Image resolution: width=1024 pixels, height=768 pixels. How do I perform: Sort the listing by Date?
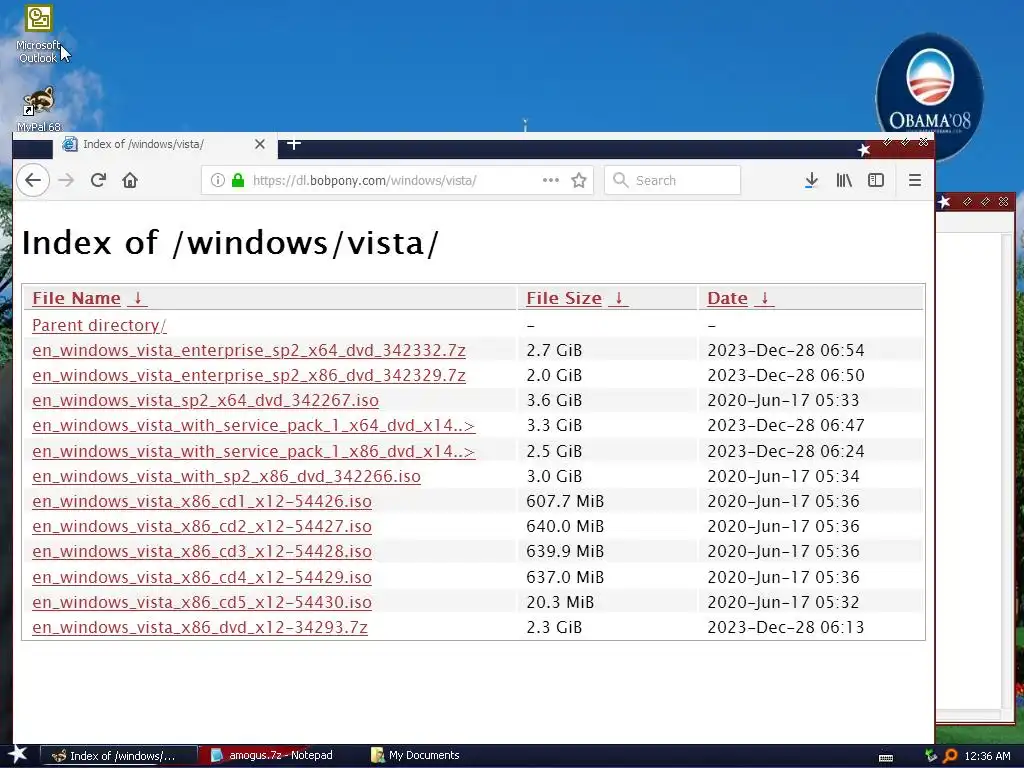(x=727, y=298)
